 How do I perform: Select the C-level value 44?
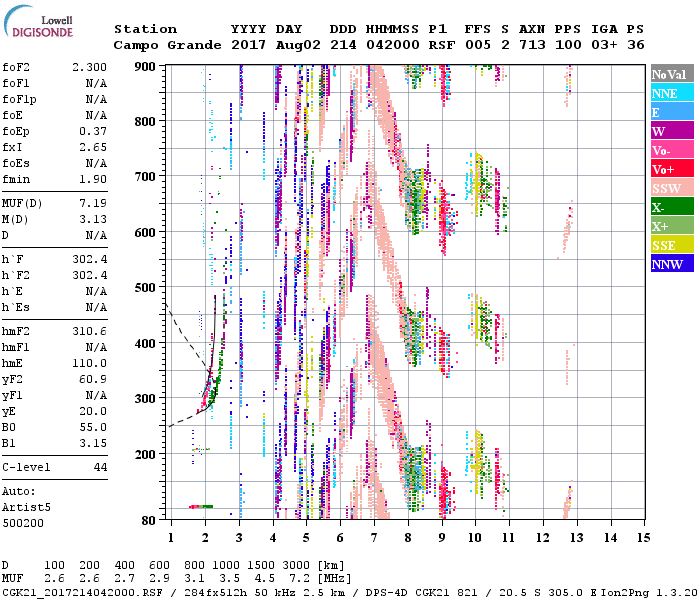100,467
